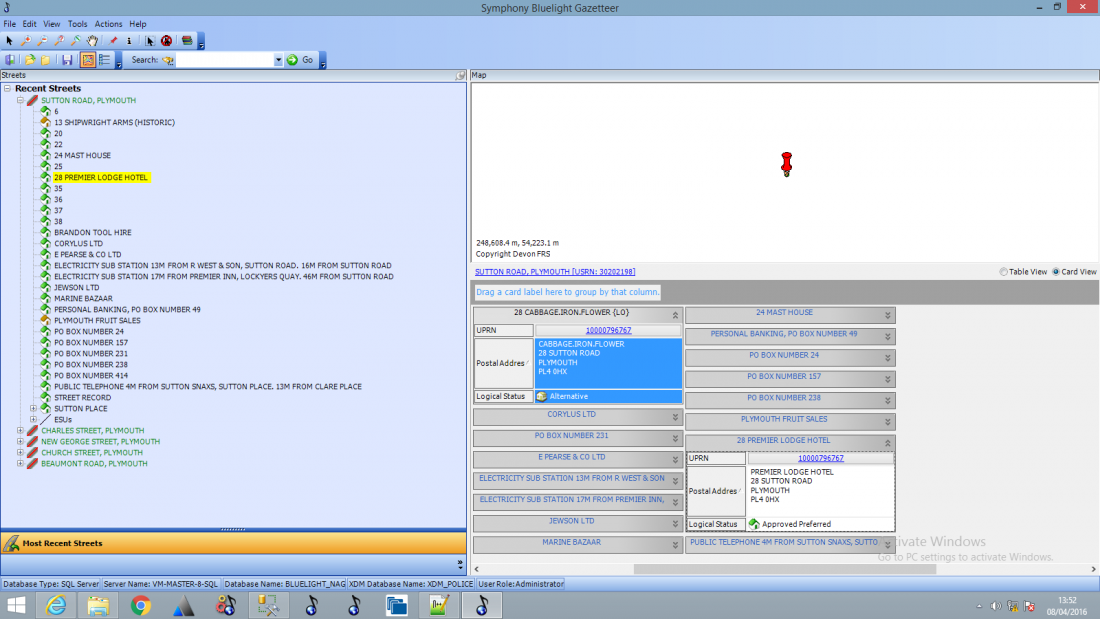Open Windows Start menu
1100x619 pixels.
coord(16,605)
